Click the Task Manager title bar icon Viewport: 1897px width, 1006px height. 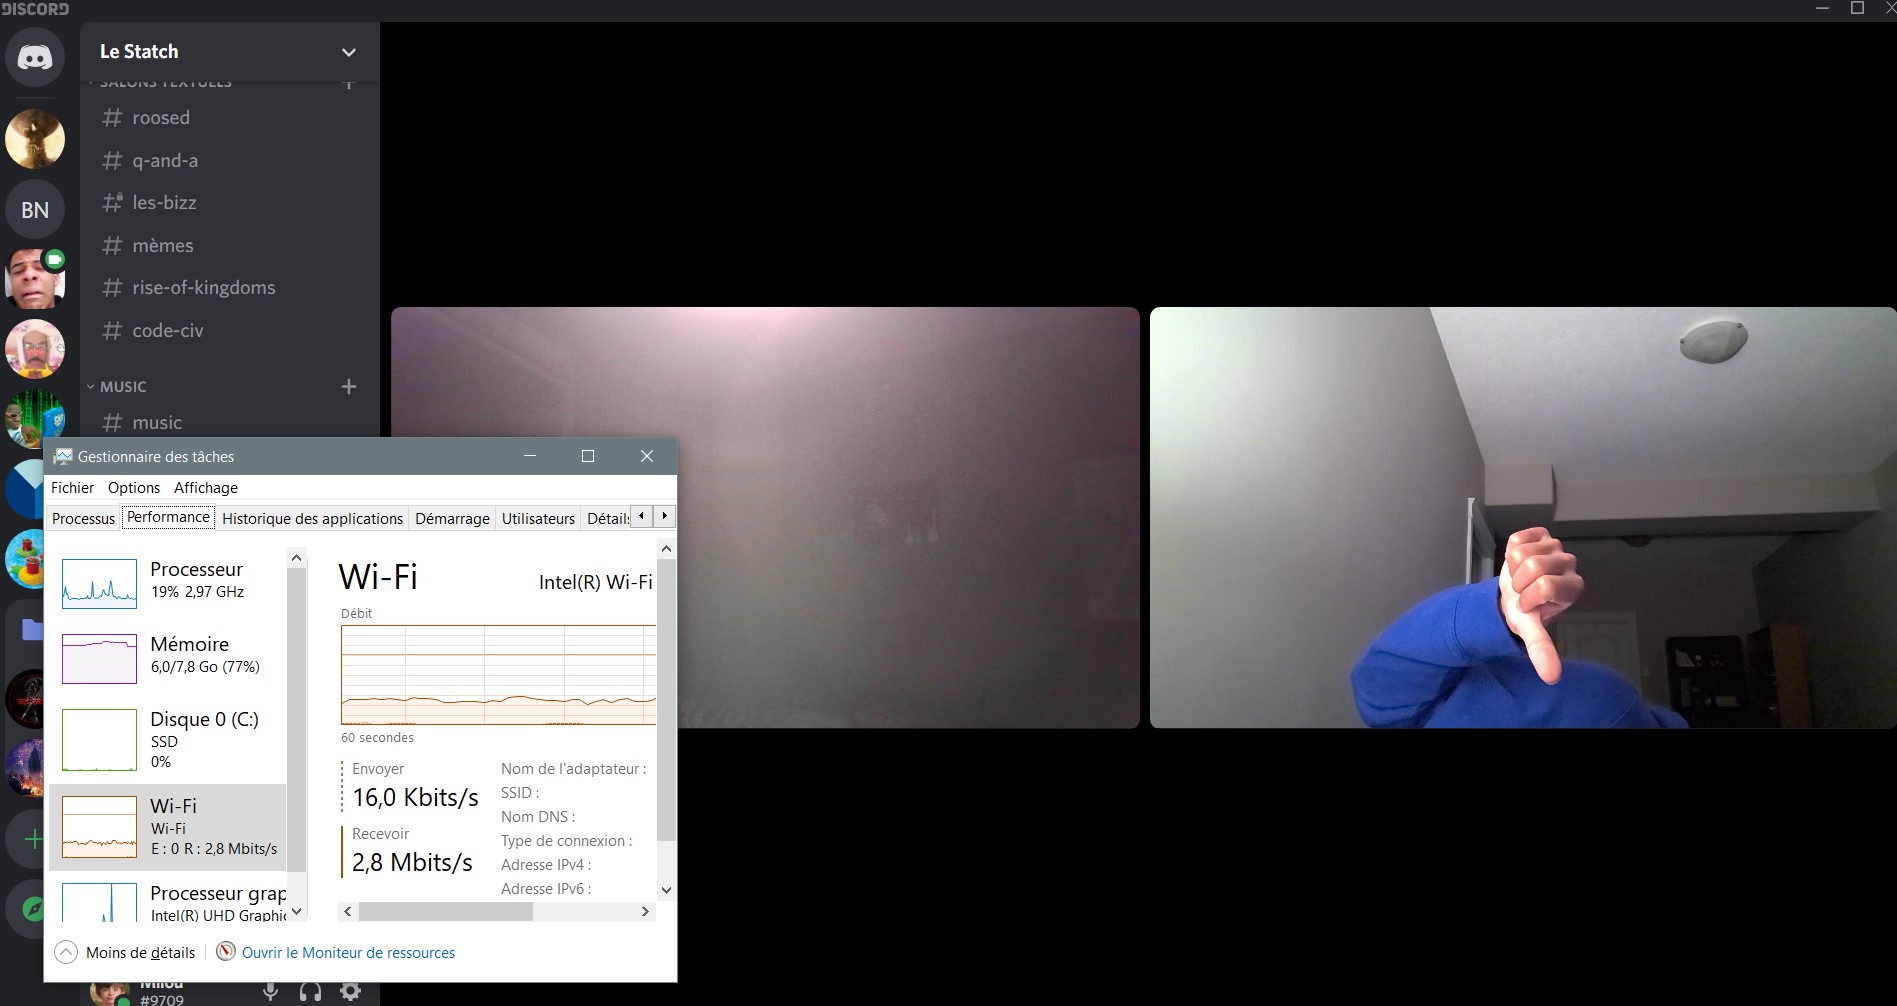click(63, 456)
